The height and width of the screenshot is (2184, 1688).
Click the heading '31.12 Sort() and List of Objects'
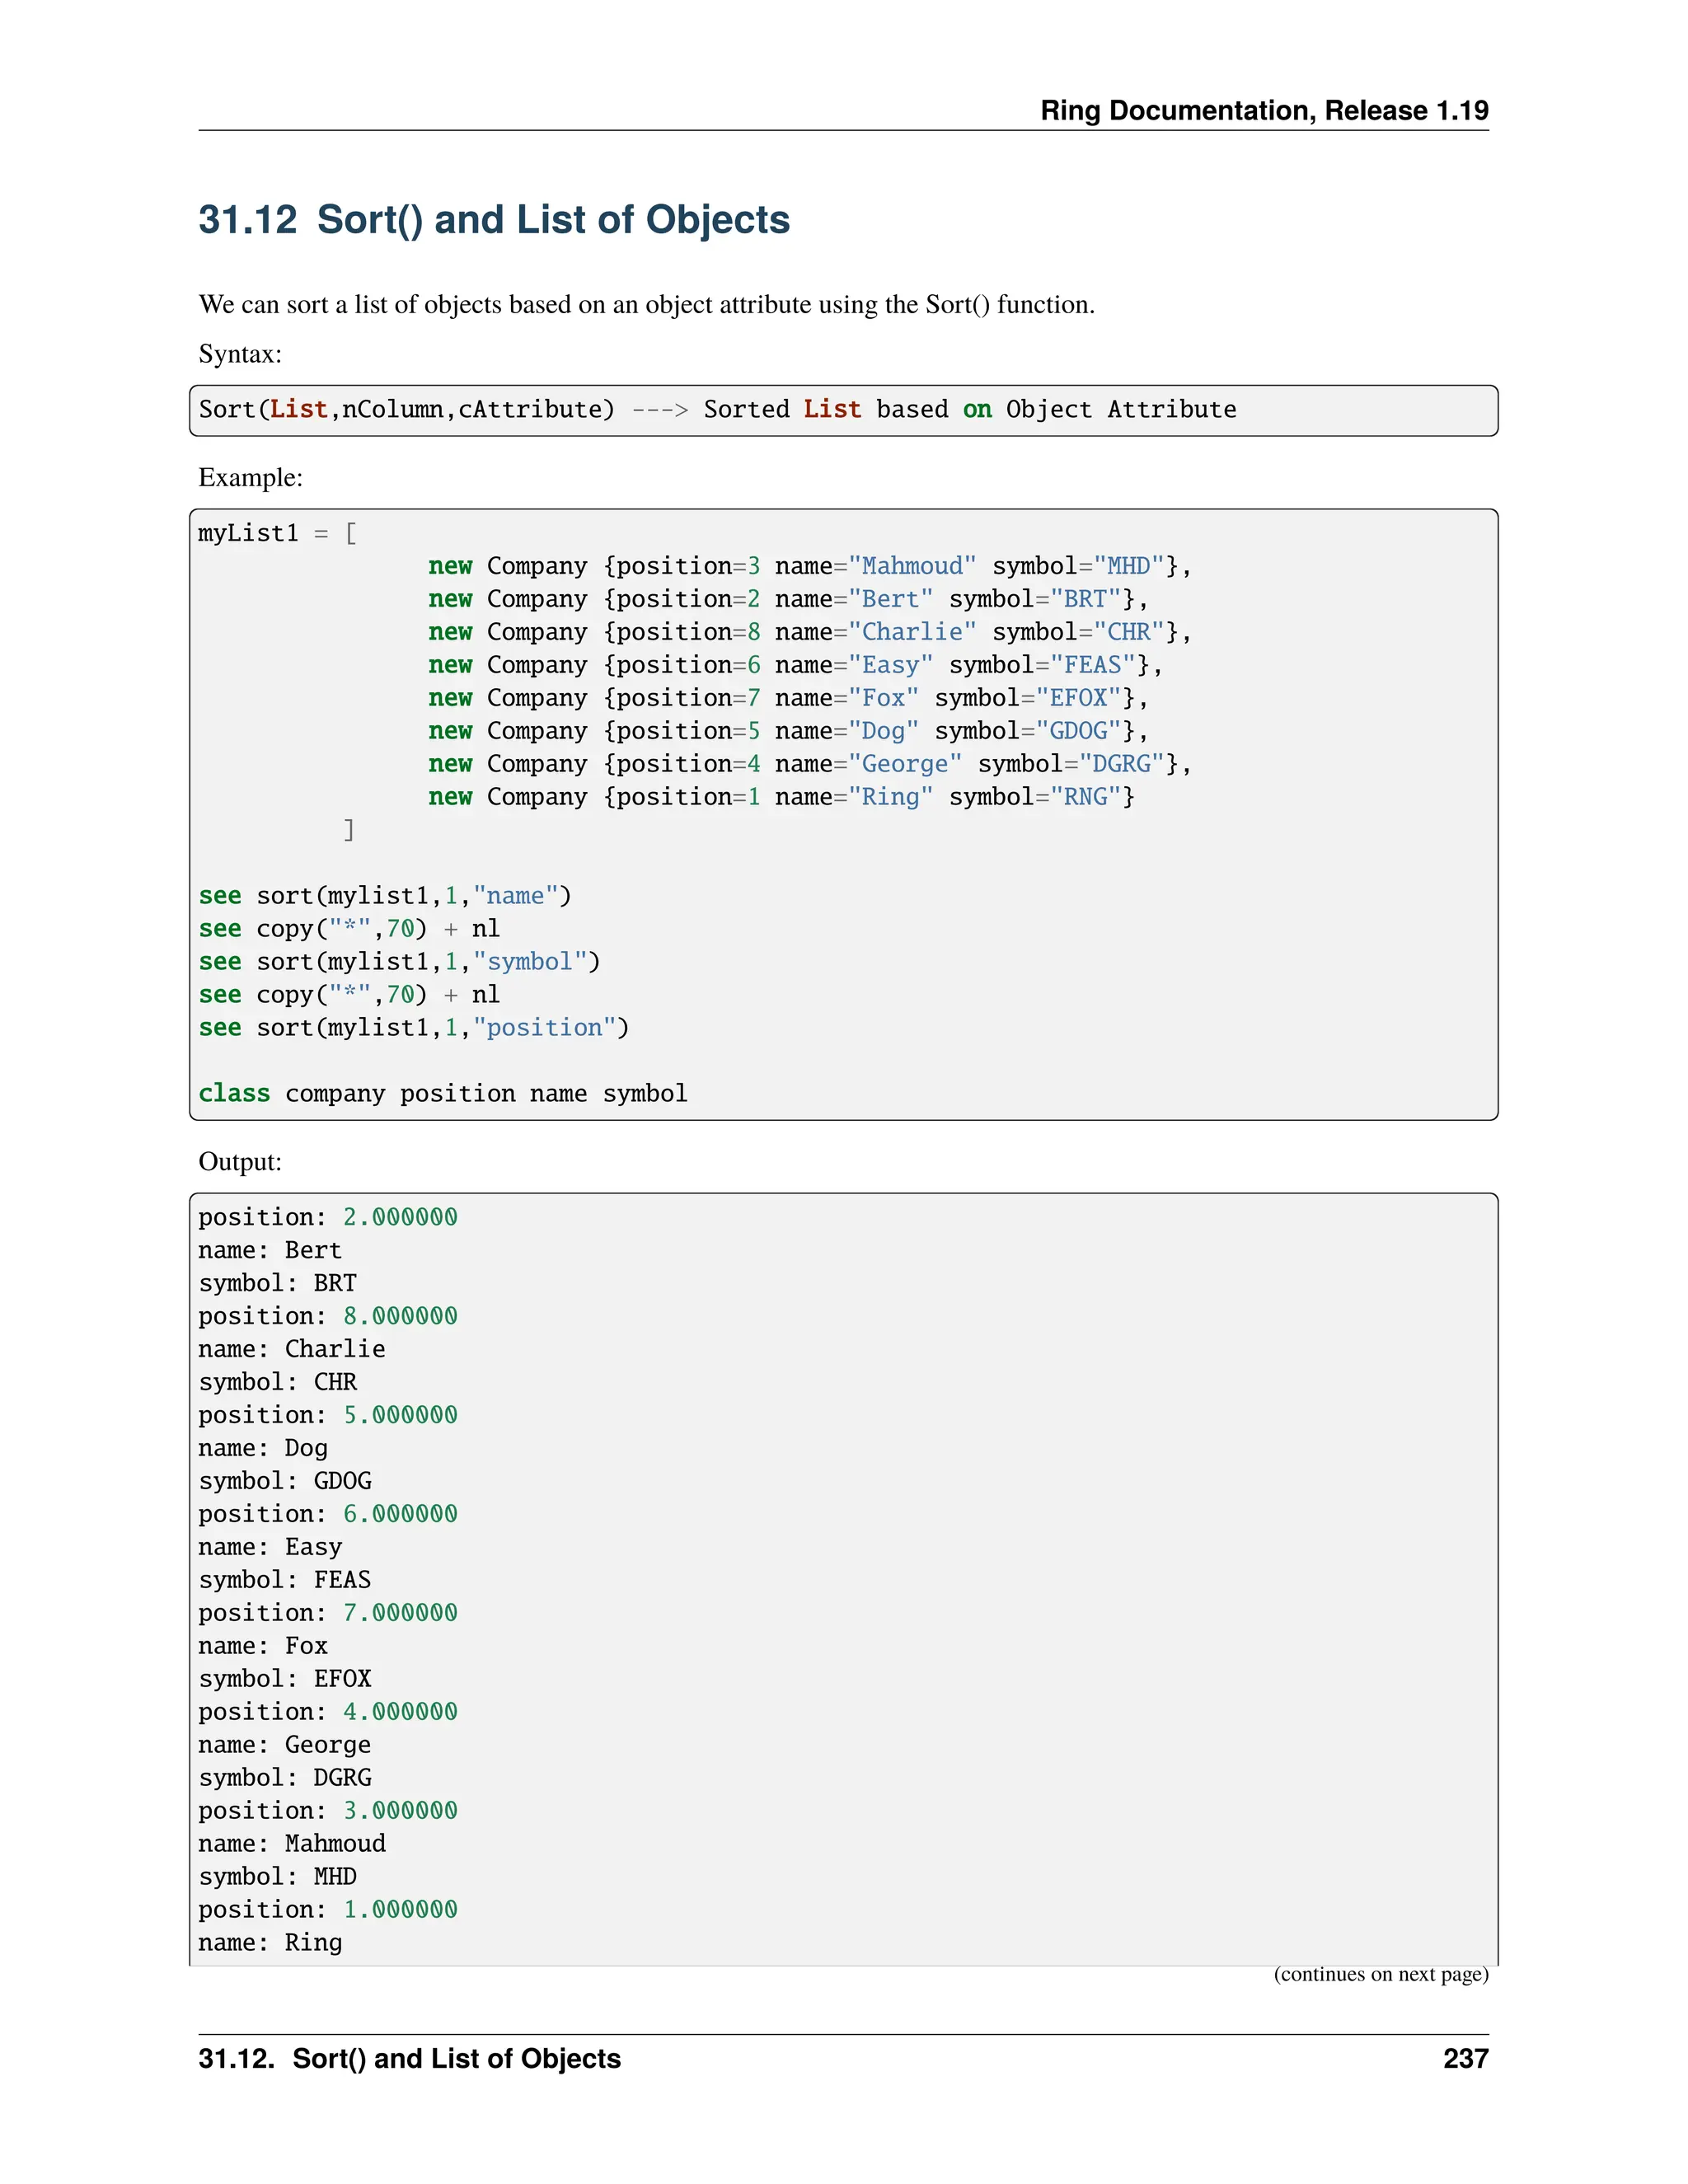click(x=494, y=220)
